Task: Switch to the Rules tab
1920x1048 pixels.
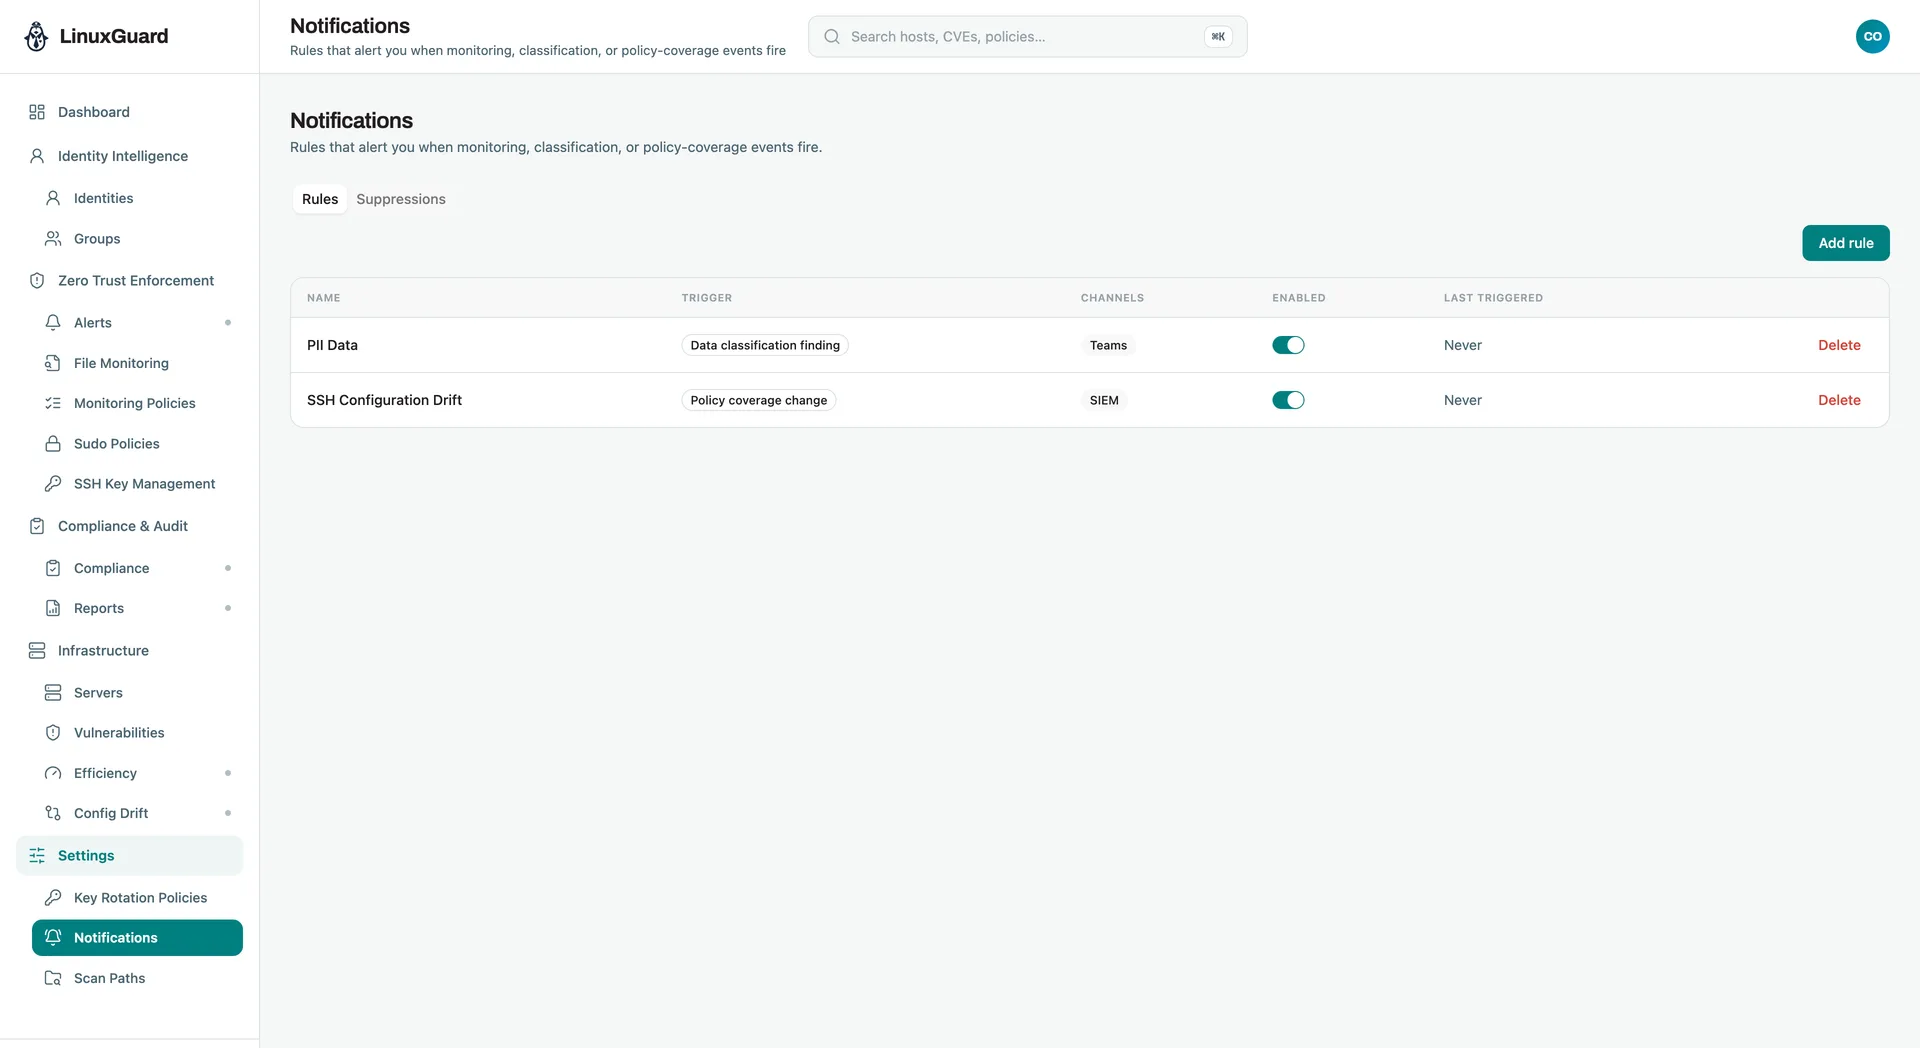Action: [320, 199]
